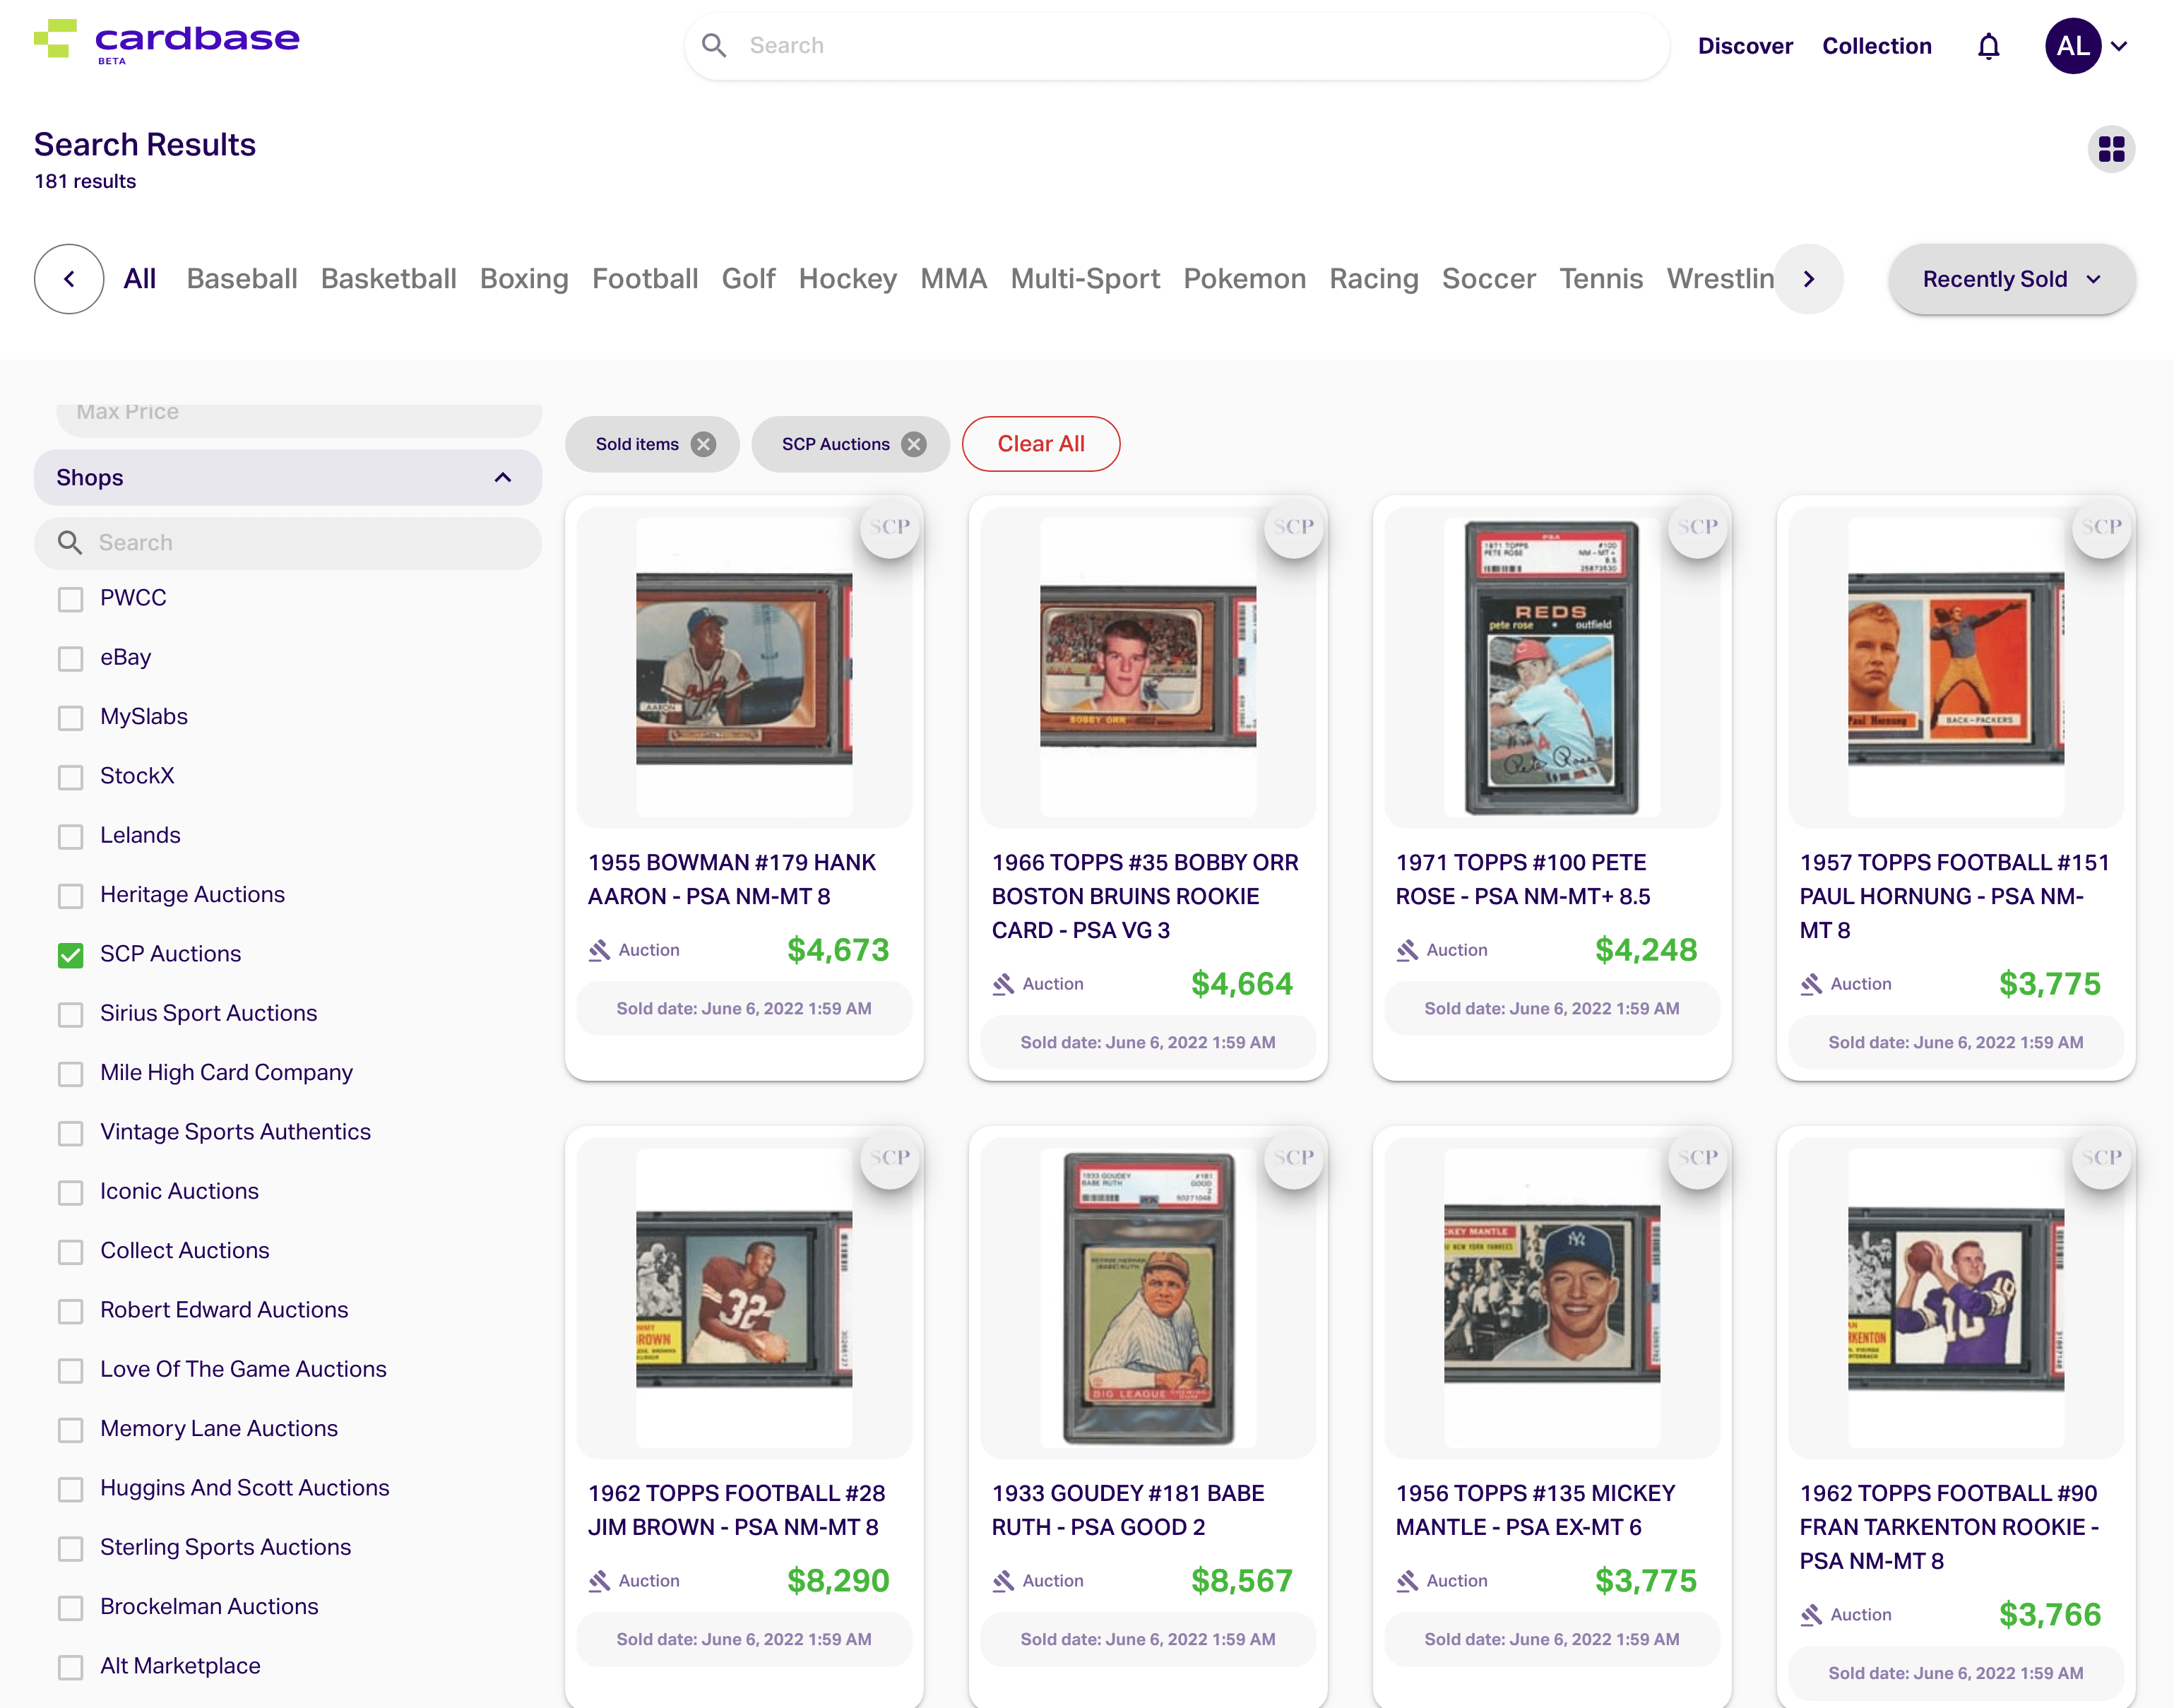Click the AL profile avatar

point(2072,46)
